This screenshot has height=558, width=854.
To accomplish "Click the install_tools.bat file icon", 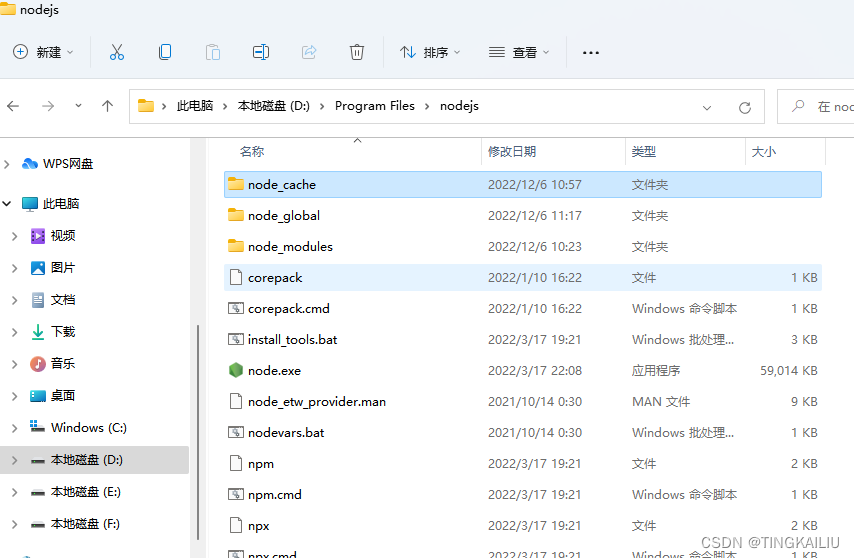I will click(x=235, y=339).
